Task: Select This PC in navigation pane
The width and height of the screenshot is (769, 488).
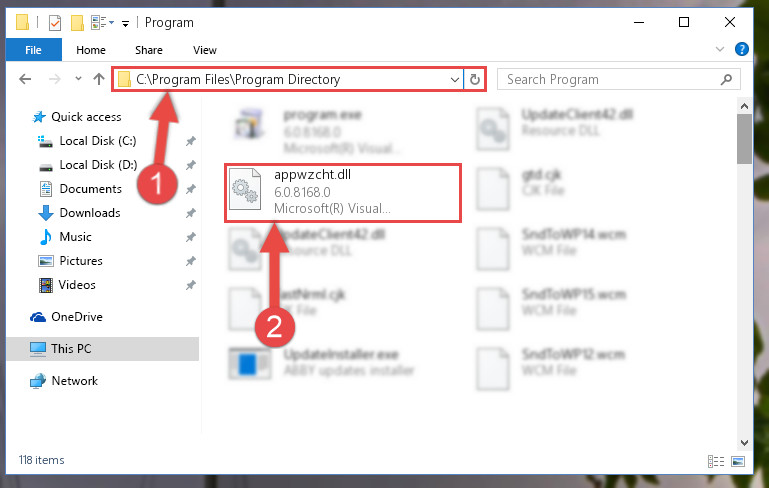Action: tap(103, 349)
